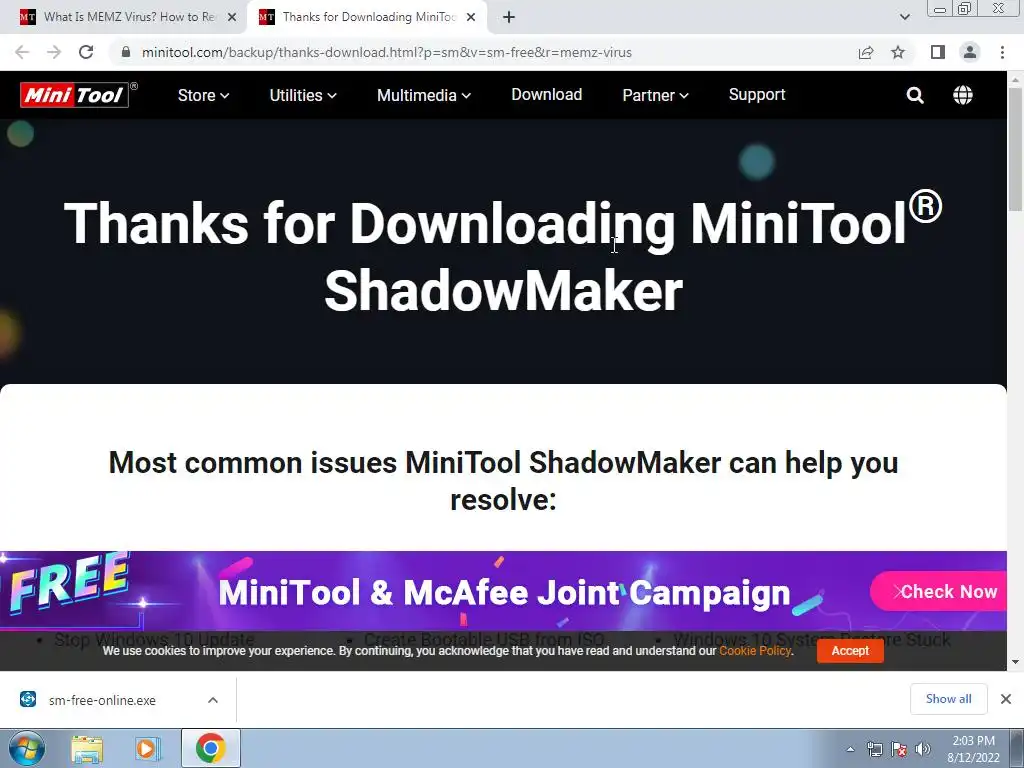The height and width of the screenshot is (768, 1024).
Task: Open Chrome's three-dot menu
Action: click(1002, 52)
